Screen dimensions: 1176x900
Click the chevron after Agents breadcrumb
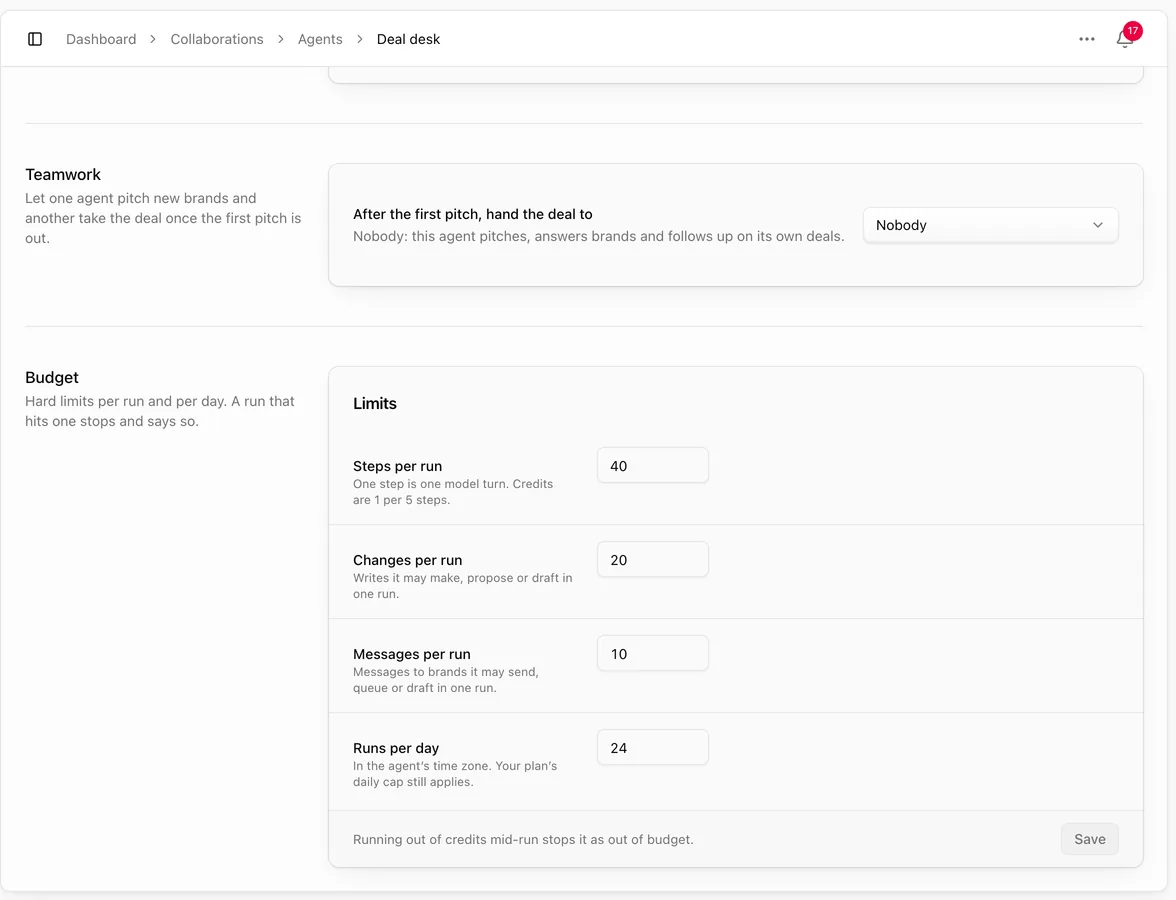point(359,39)
